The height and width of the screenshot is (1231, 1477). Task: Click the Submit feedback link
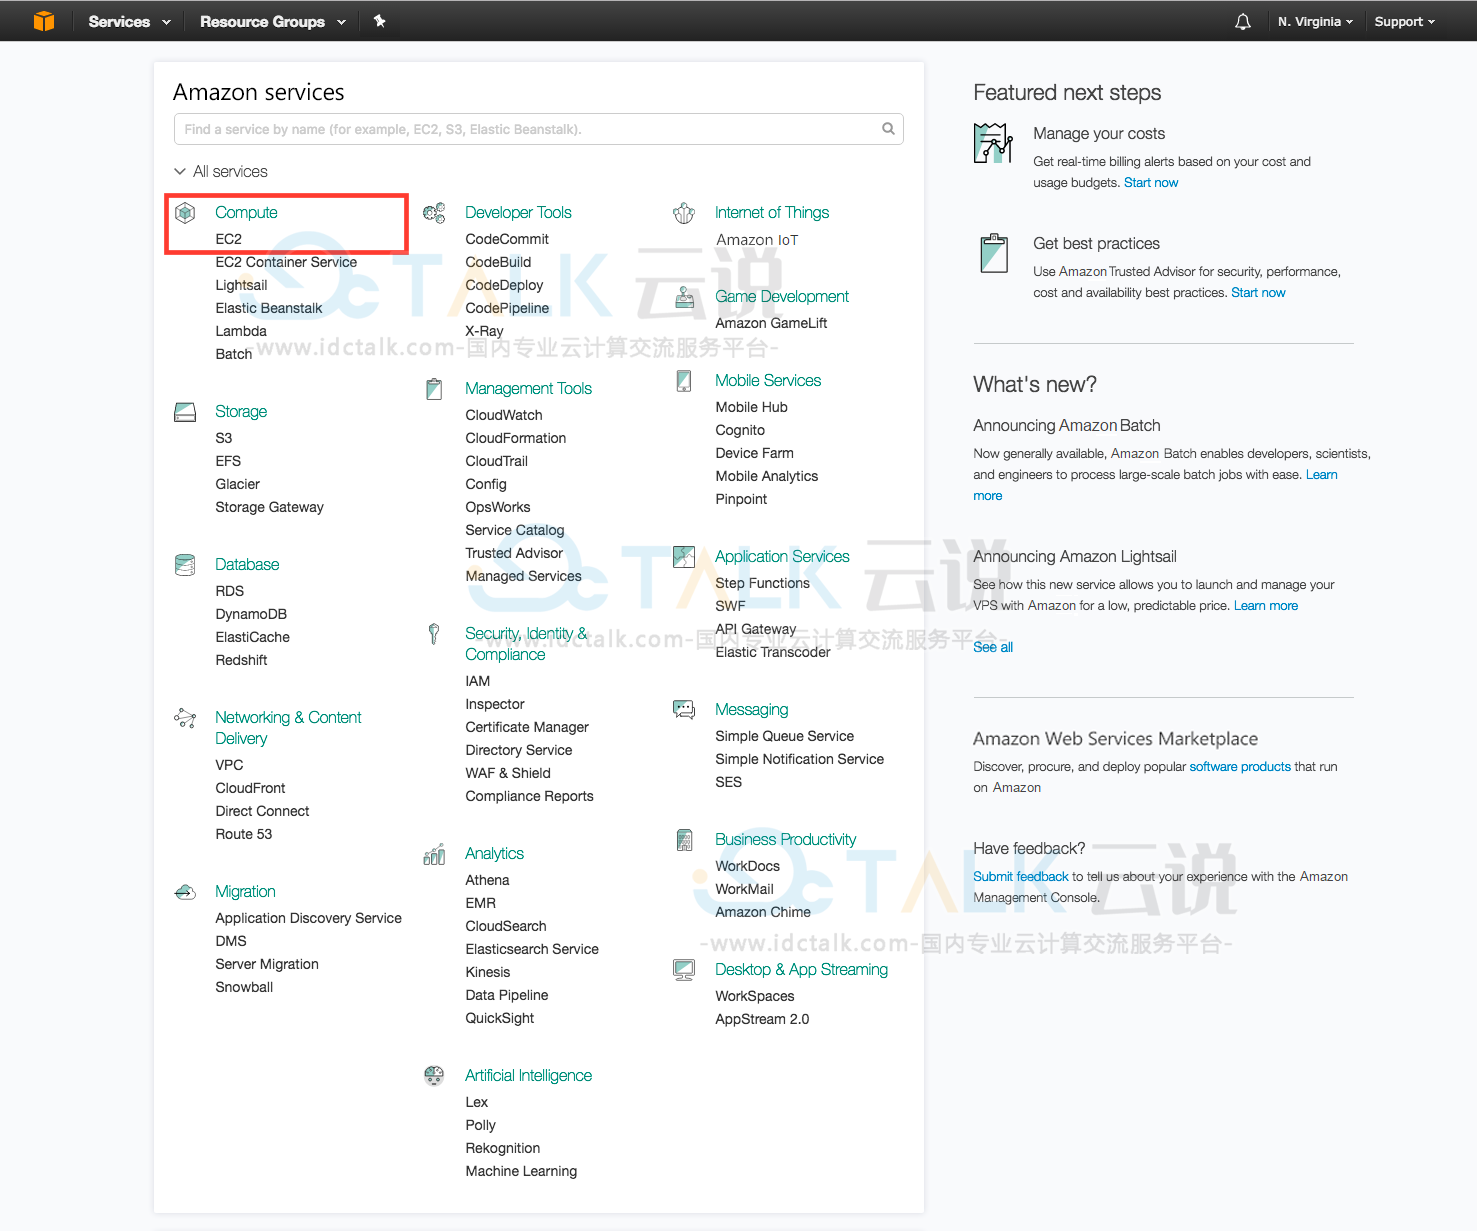click(x=1021, y=877)
